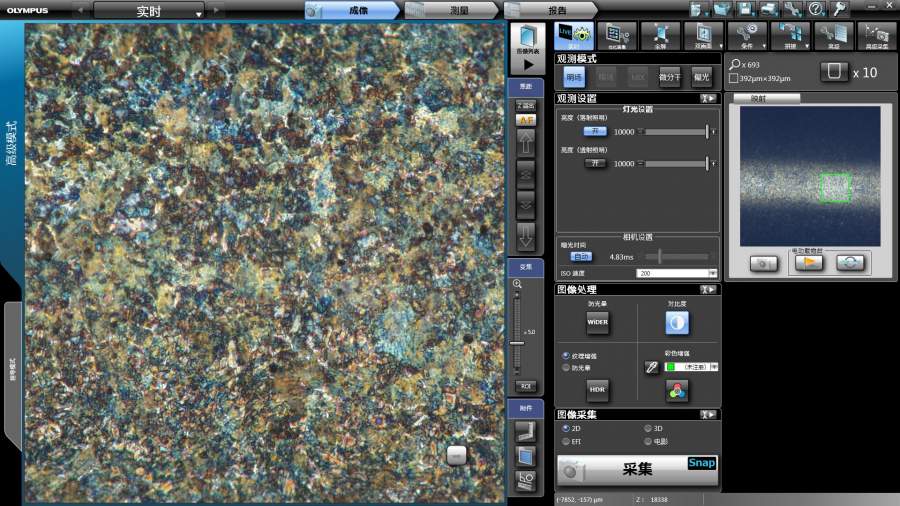
Task: Click the tools wrench icon dropdown in top bar
Action: click(792, 9)
